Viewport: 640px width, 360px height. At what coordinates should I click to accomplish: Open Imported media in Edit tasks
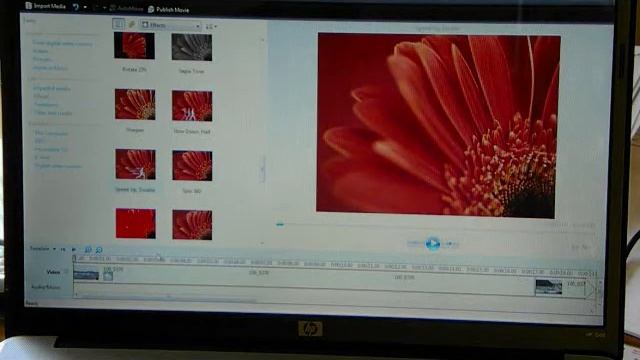pyautogui.click(x=51, y=88)
